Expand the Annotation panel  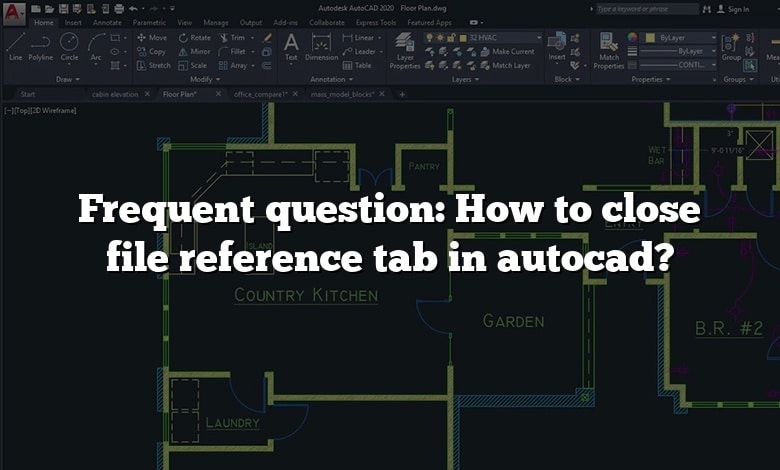331,79
